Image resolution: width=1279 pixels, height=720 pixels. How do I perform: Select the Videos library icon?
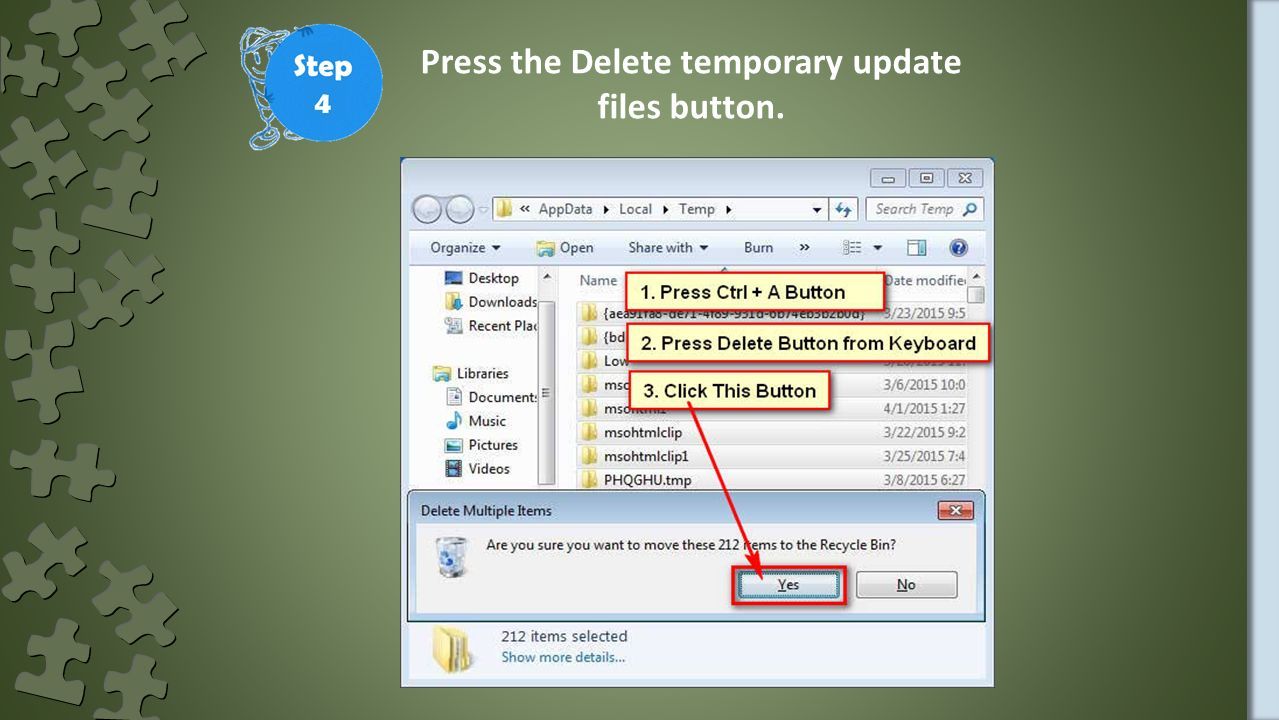click(453, 469)
